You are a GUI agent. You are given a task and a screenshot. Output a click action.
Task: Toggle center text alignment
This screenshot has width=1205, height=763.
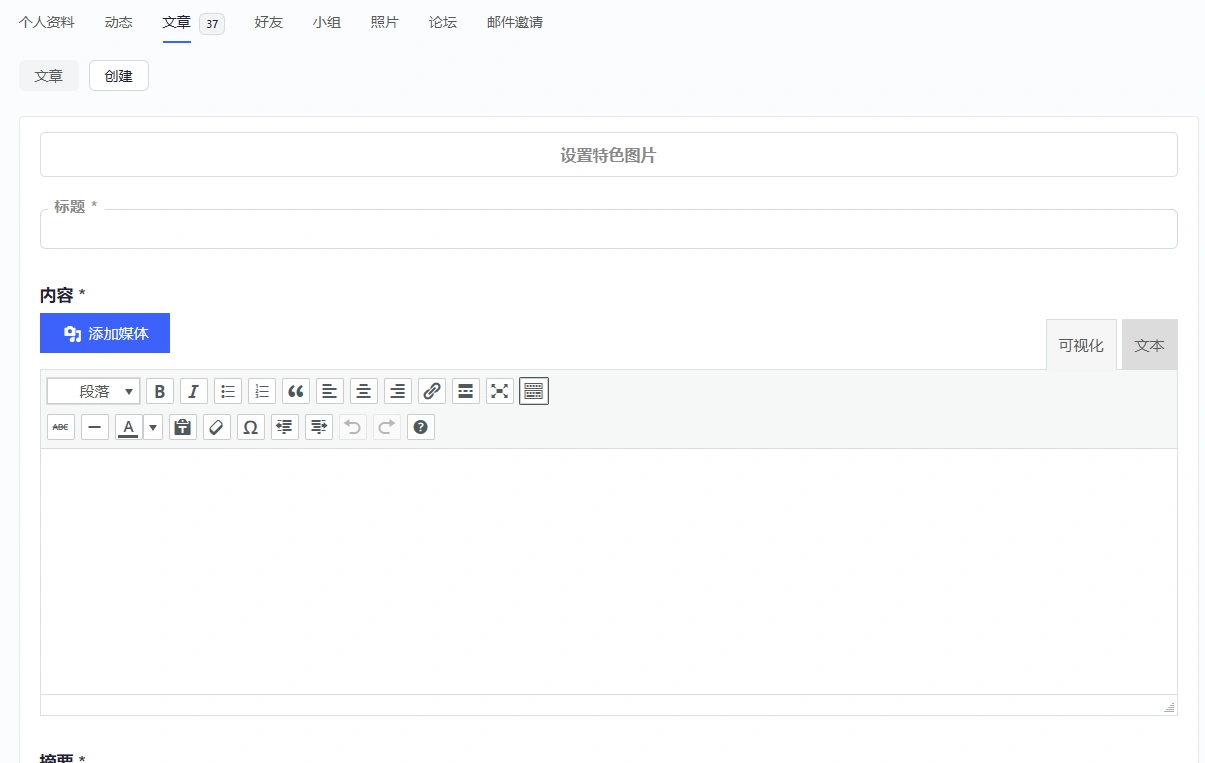363,391
